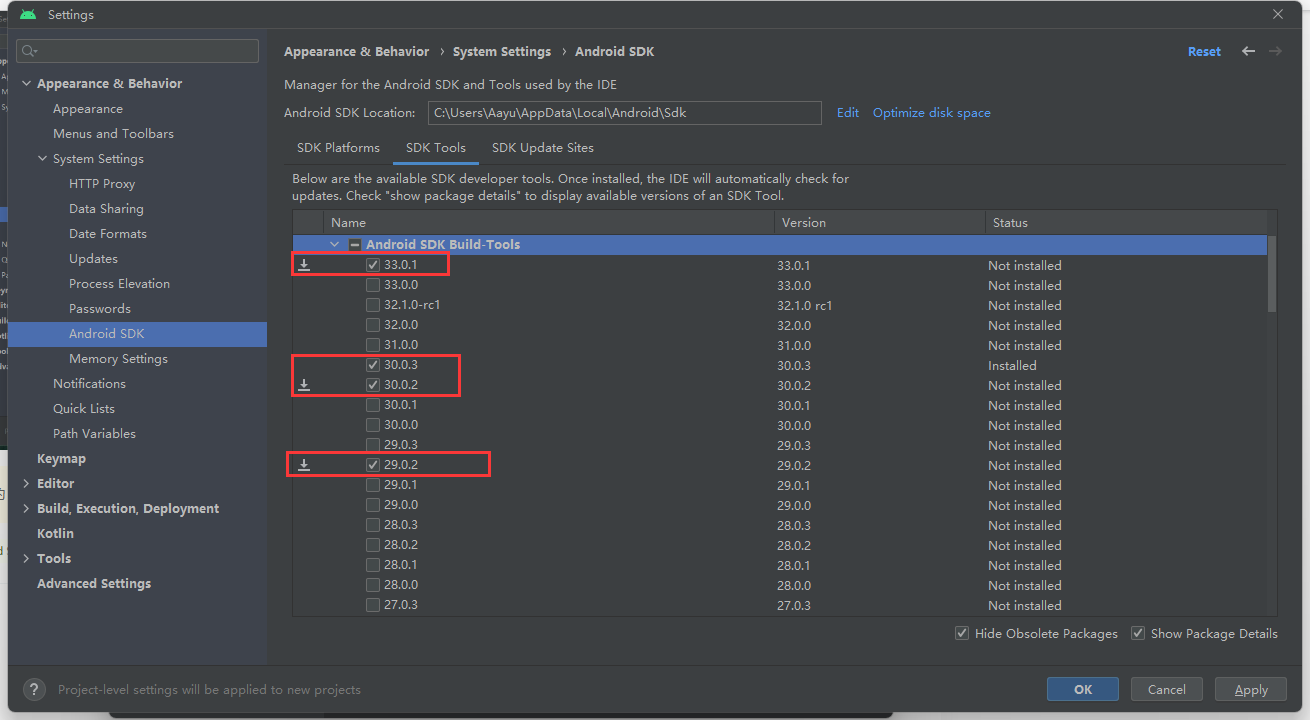
Task: Click the forward navigation arrow icon
Action: pos(1275,51)
